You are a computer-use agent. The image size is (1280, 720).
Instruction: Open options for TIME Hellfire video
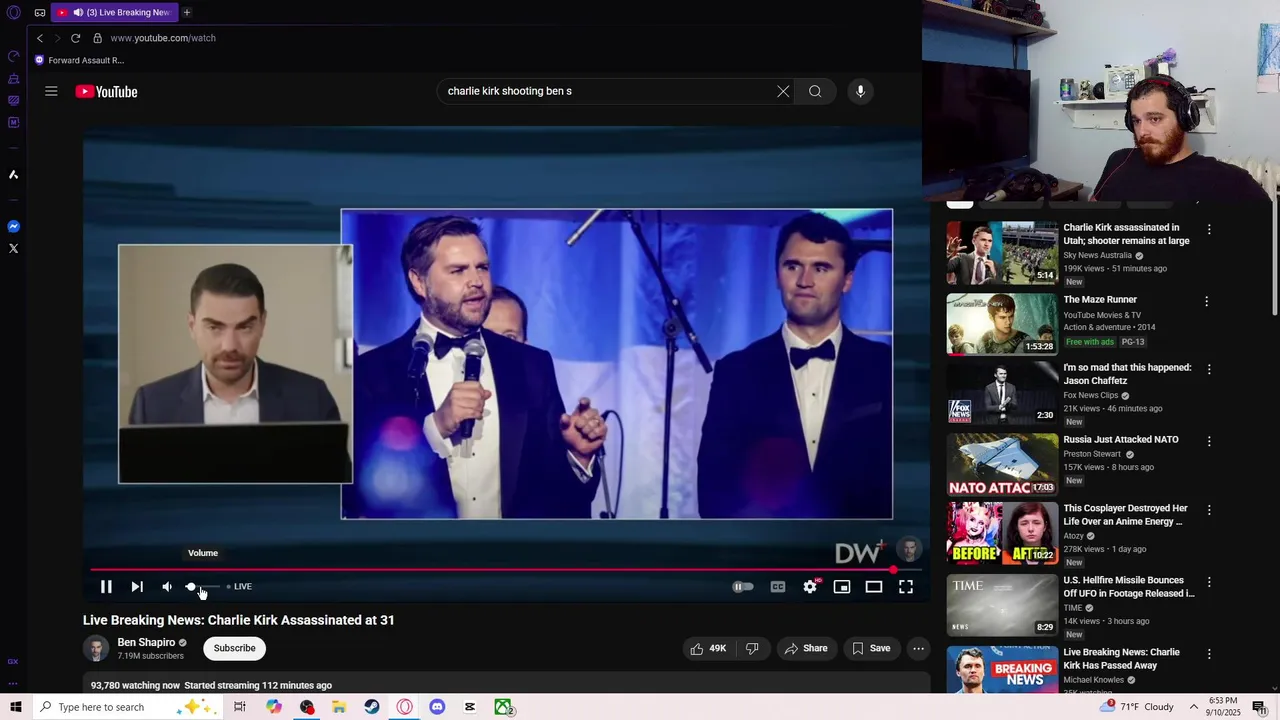pyautogui.click(x=1209, y=582)
